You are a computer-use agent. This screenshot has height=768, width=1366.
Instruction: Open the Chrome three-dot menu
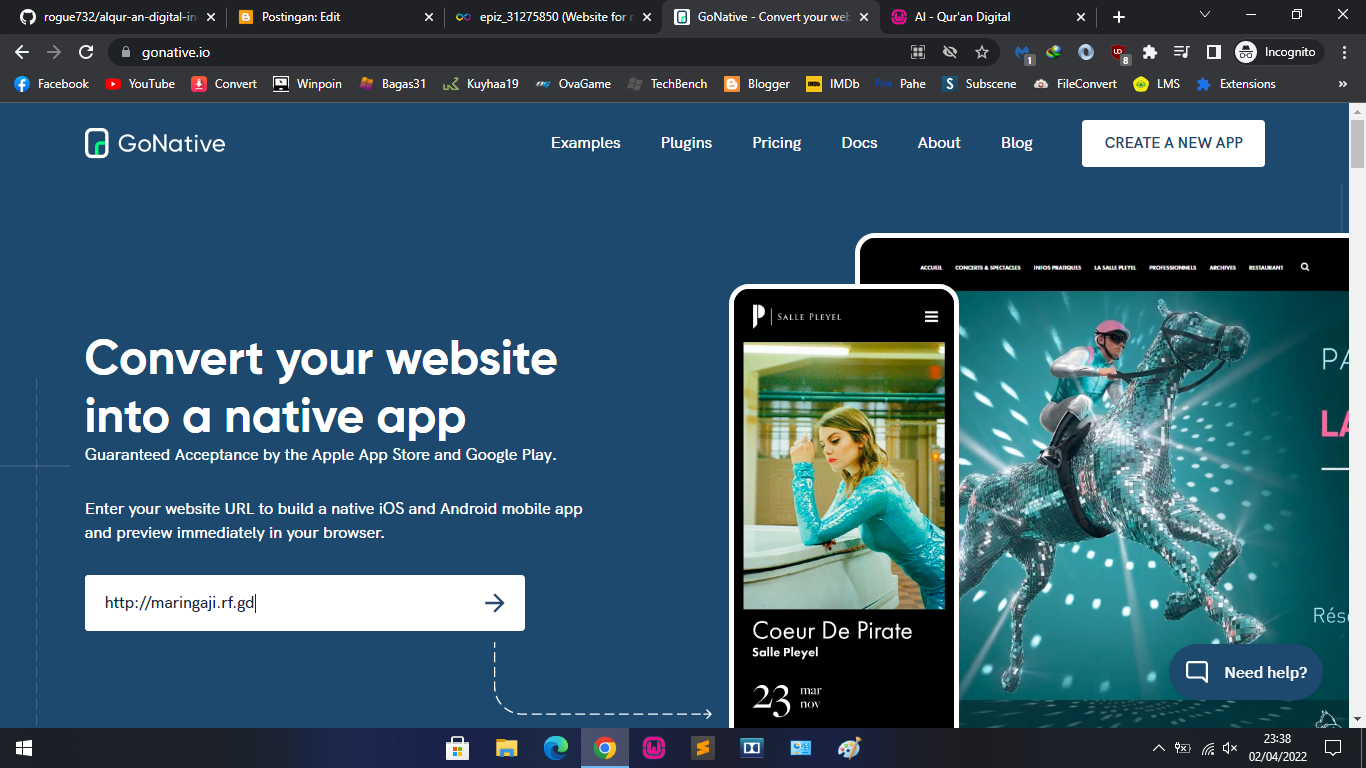coord(1345,52)
